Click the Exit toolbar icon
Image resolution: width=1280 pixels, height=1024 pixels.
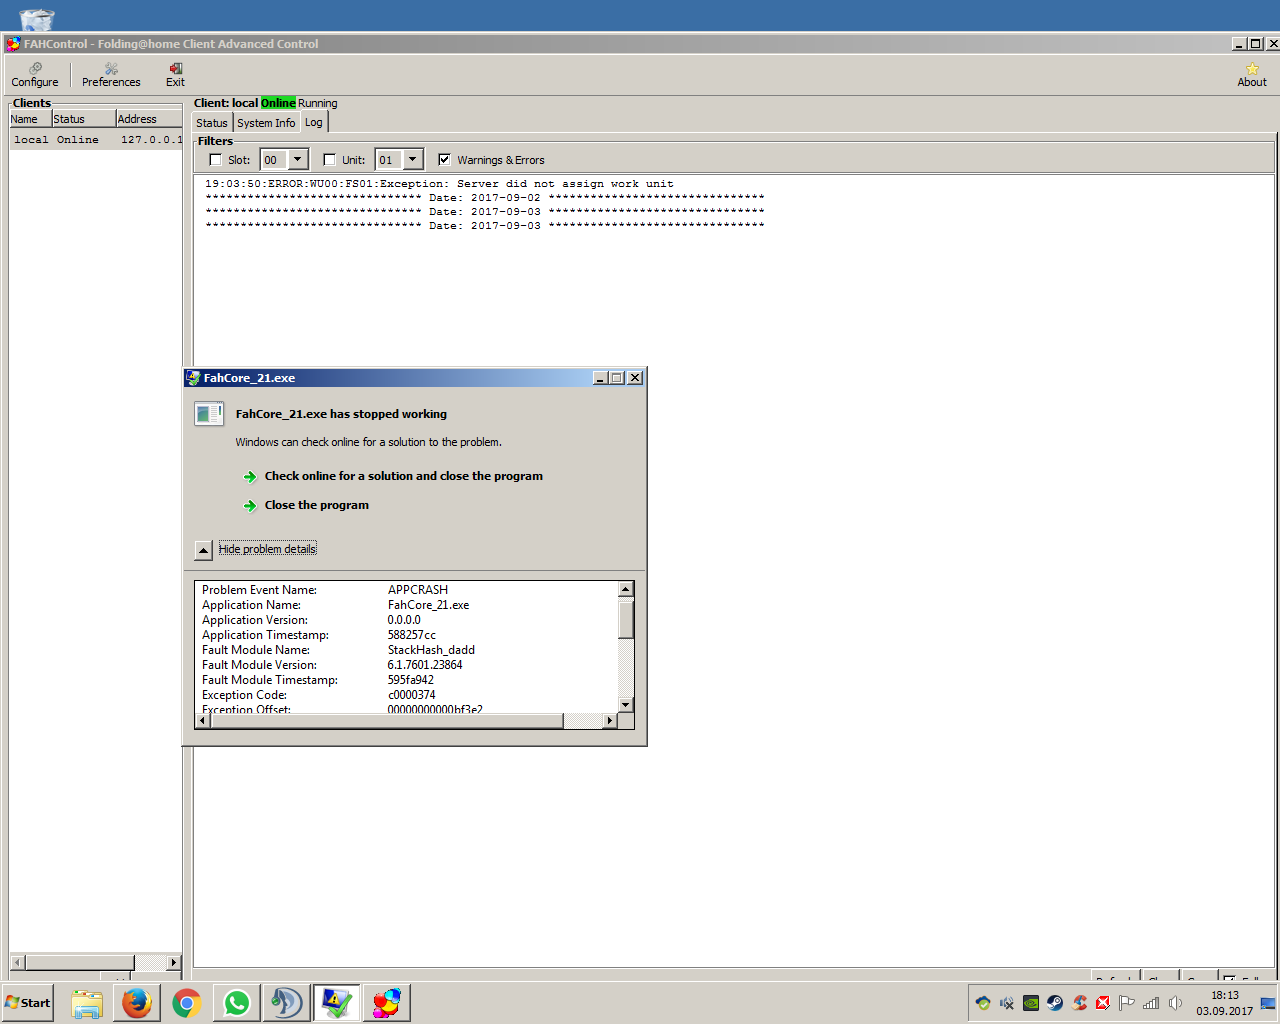[x=175, y=75]
